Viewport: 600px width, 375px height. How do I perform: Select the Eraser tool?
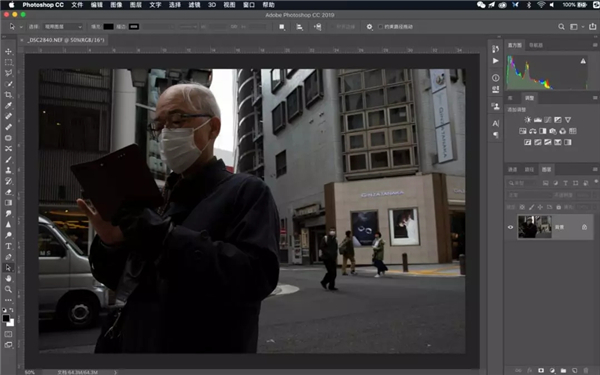[x=8, y=192]
